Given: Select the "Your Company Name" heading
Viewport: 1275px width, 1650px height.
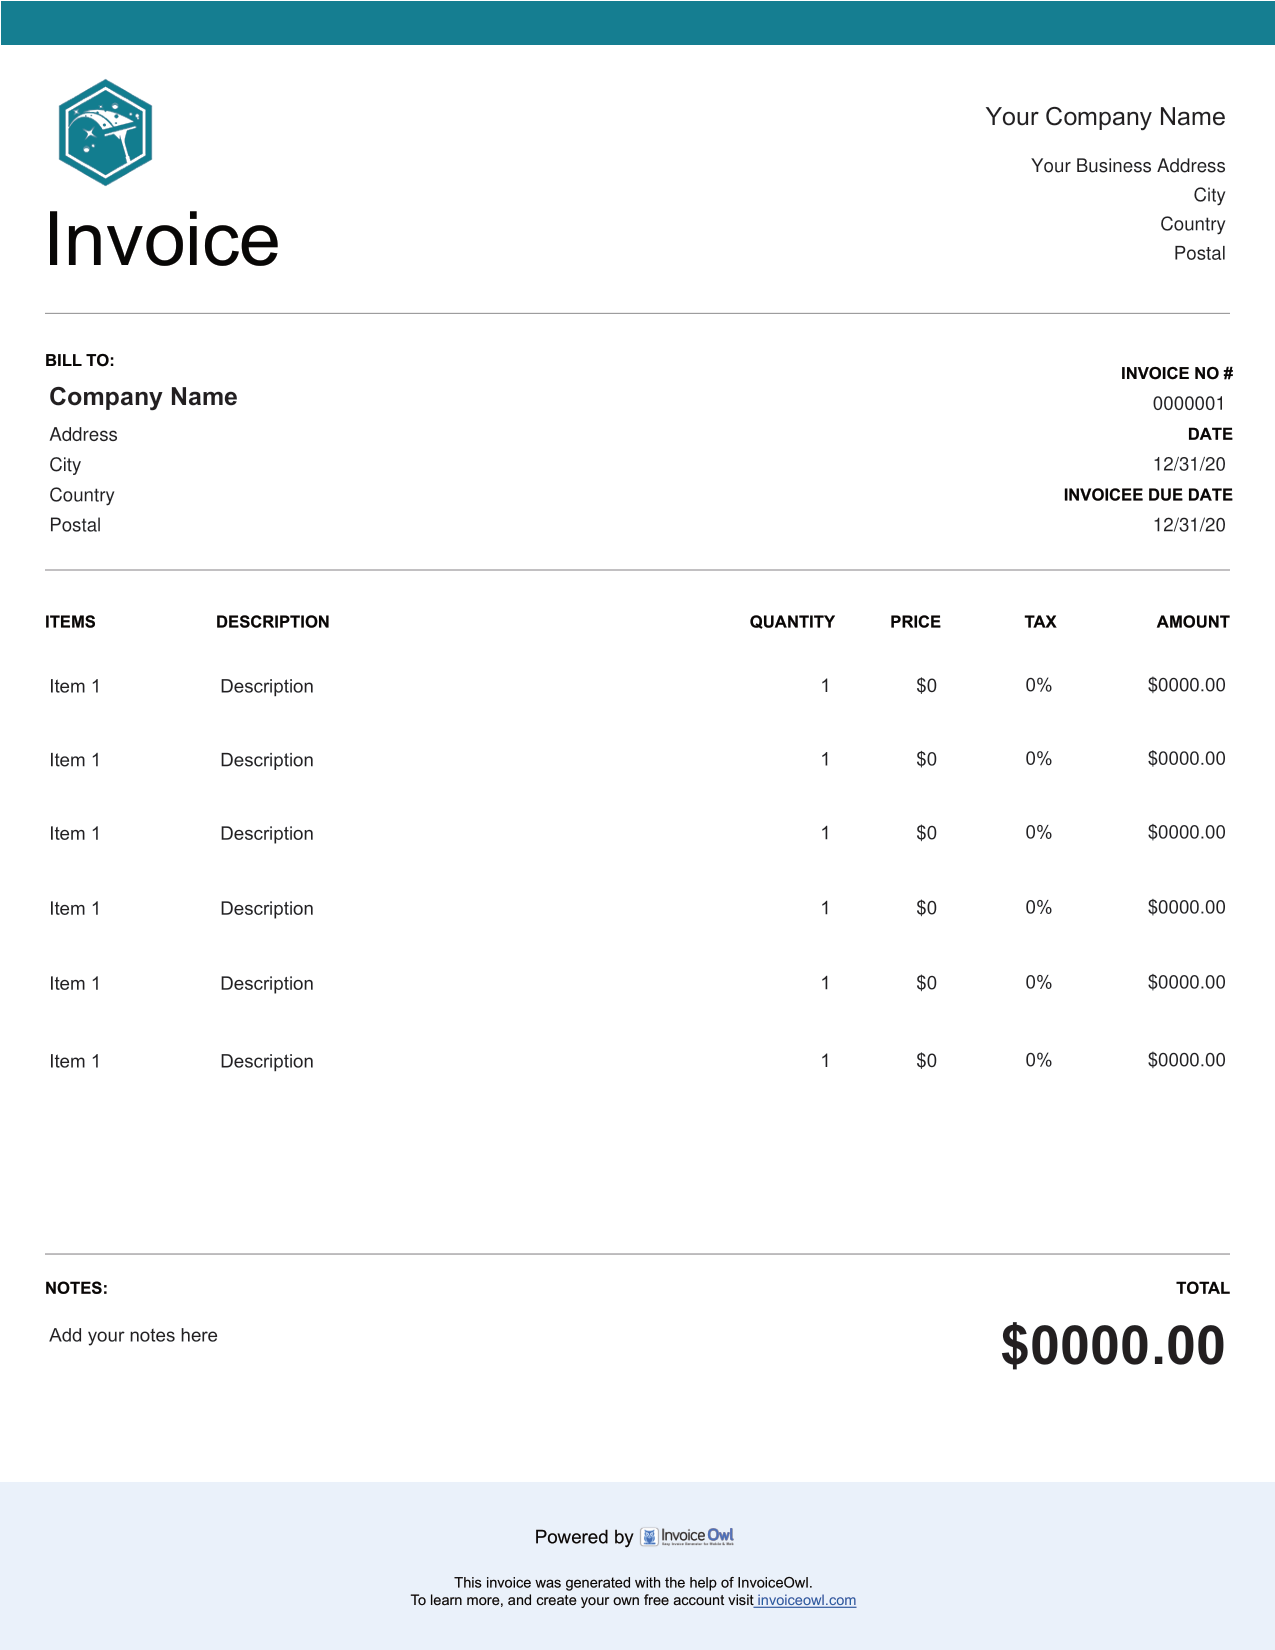Looking at the screenshot, I should 1105,117.
